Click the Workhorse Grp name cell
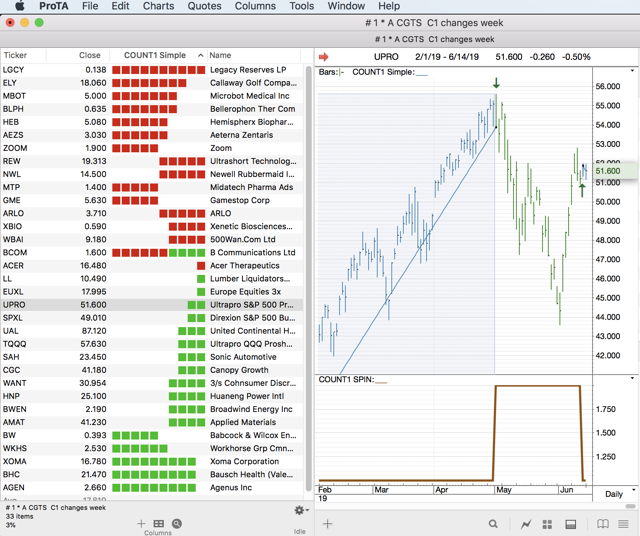Image resolution: width=640 pixels, height=536 pixels. coord(251,449)
